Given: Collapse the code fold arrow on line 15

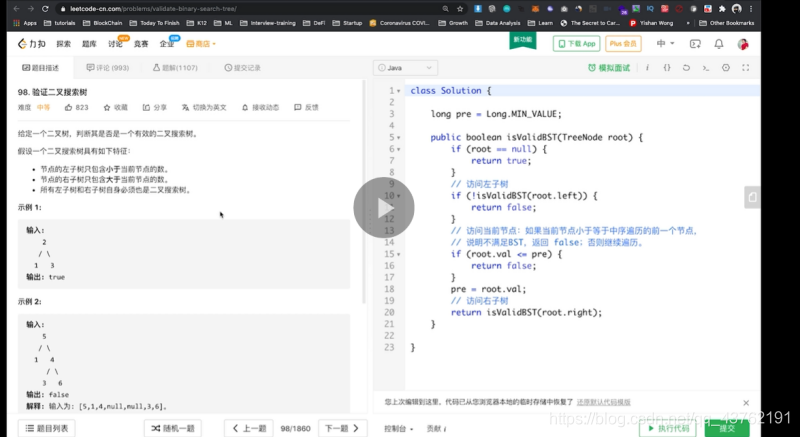Looking at the screenshot, I should [398, 254].
